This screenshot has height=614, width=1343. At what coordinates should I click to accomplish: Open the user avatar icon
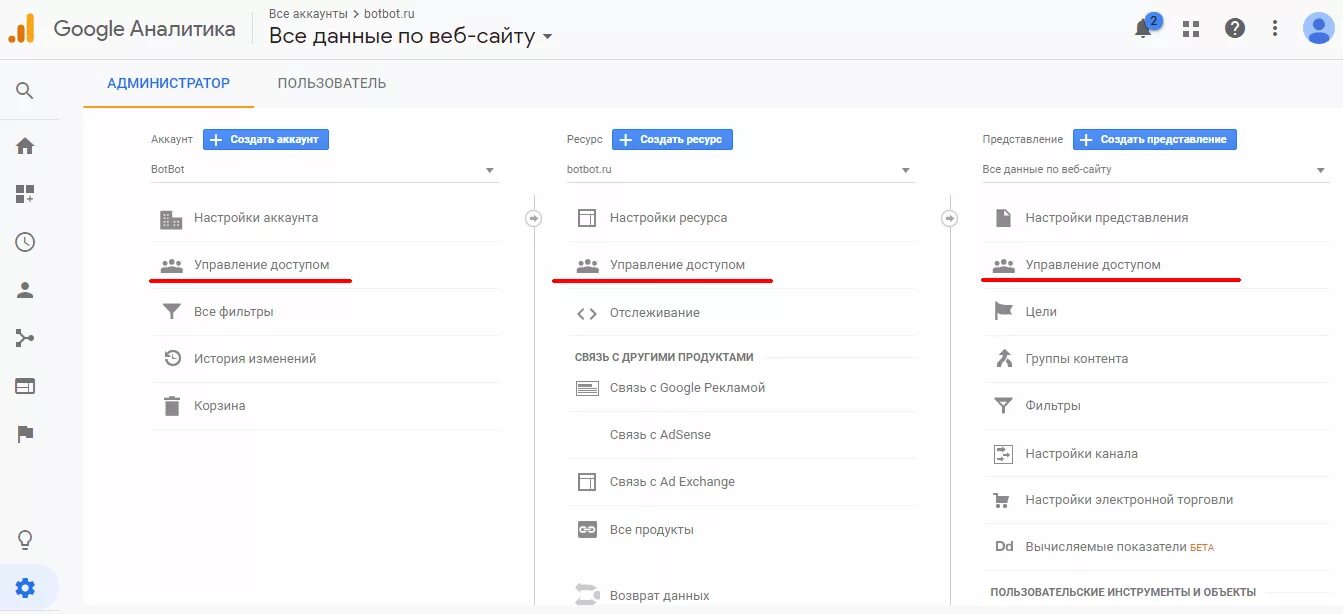pos(1317,28)
